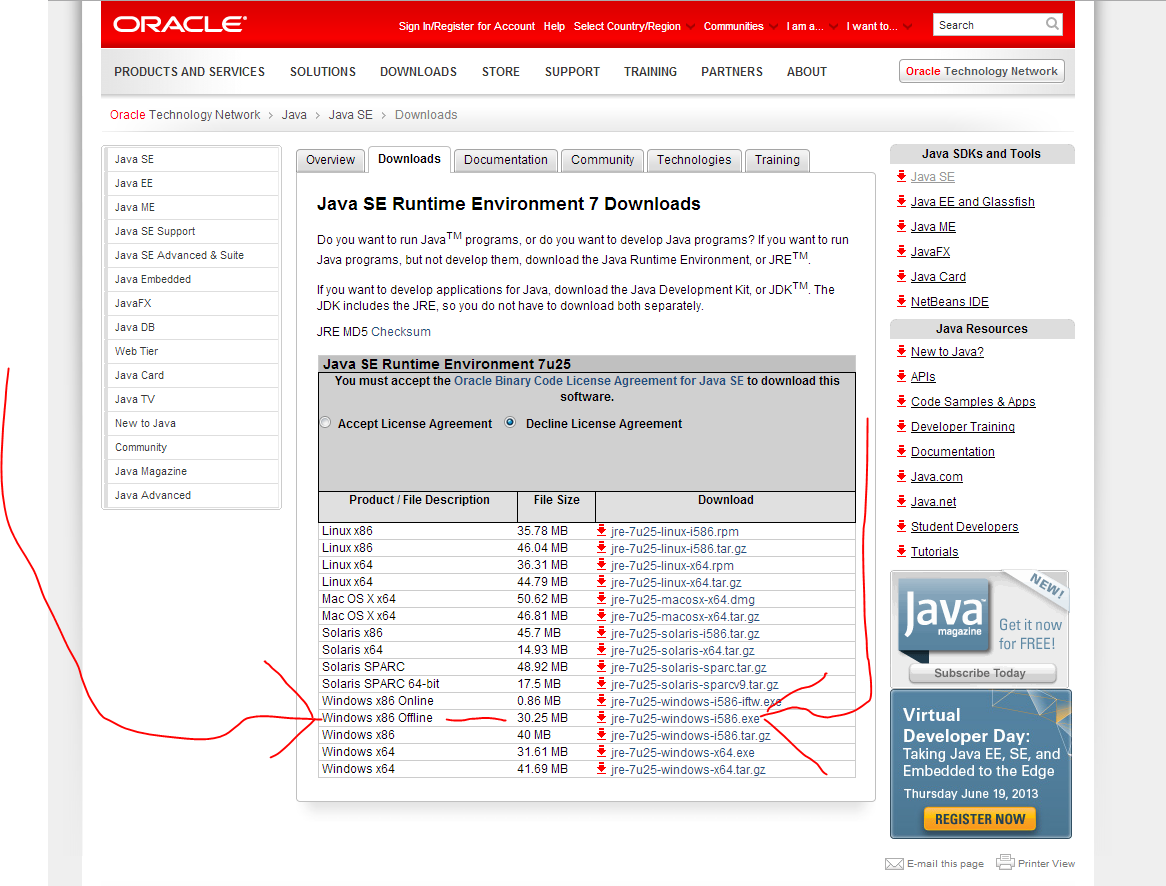Click red arrow icon beside Java EE and Glassfish
This screenshot has width=1166, height=886.
901,202
